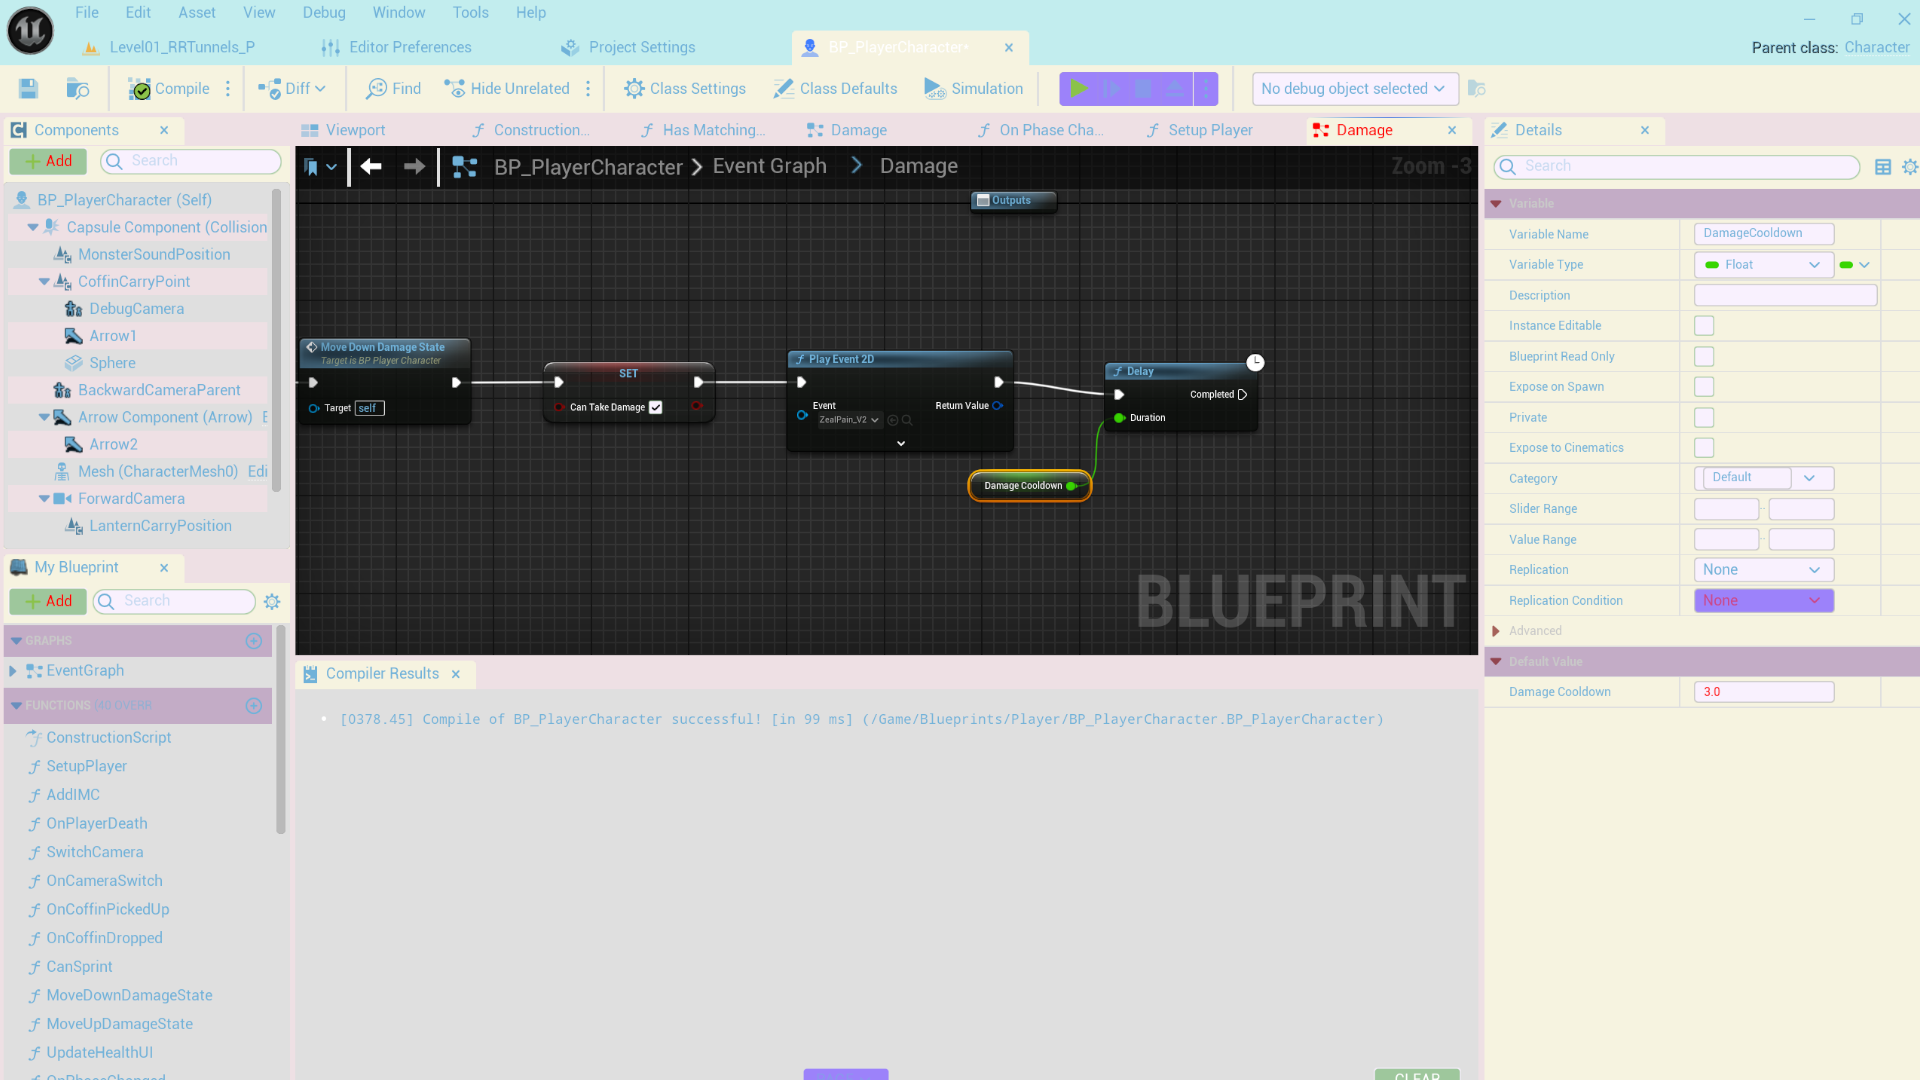
Task: Open the Replication dropdown
Action: point(1764,570)
